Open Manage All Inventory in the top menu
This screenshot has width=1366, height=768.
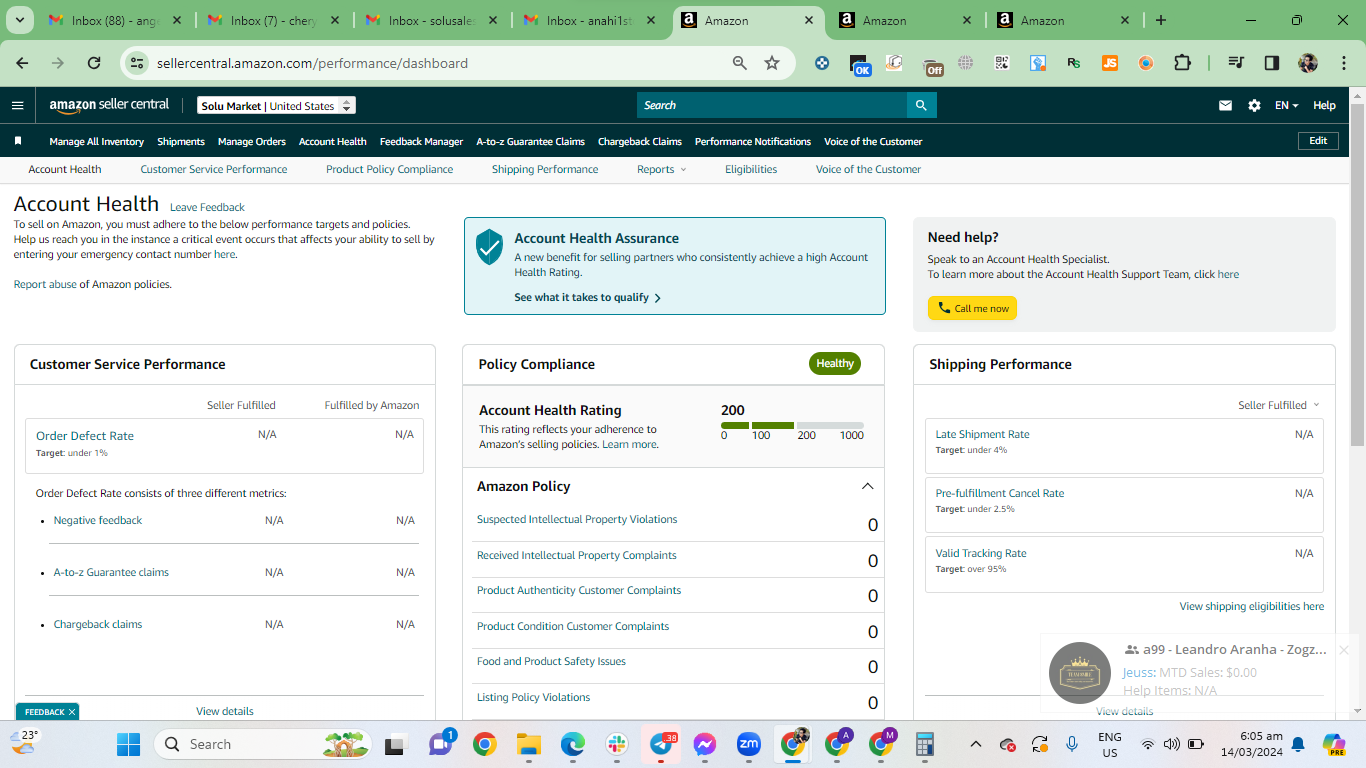pos(97,141)
